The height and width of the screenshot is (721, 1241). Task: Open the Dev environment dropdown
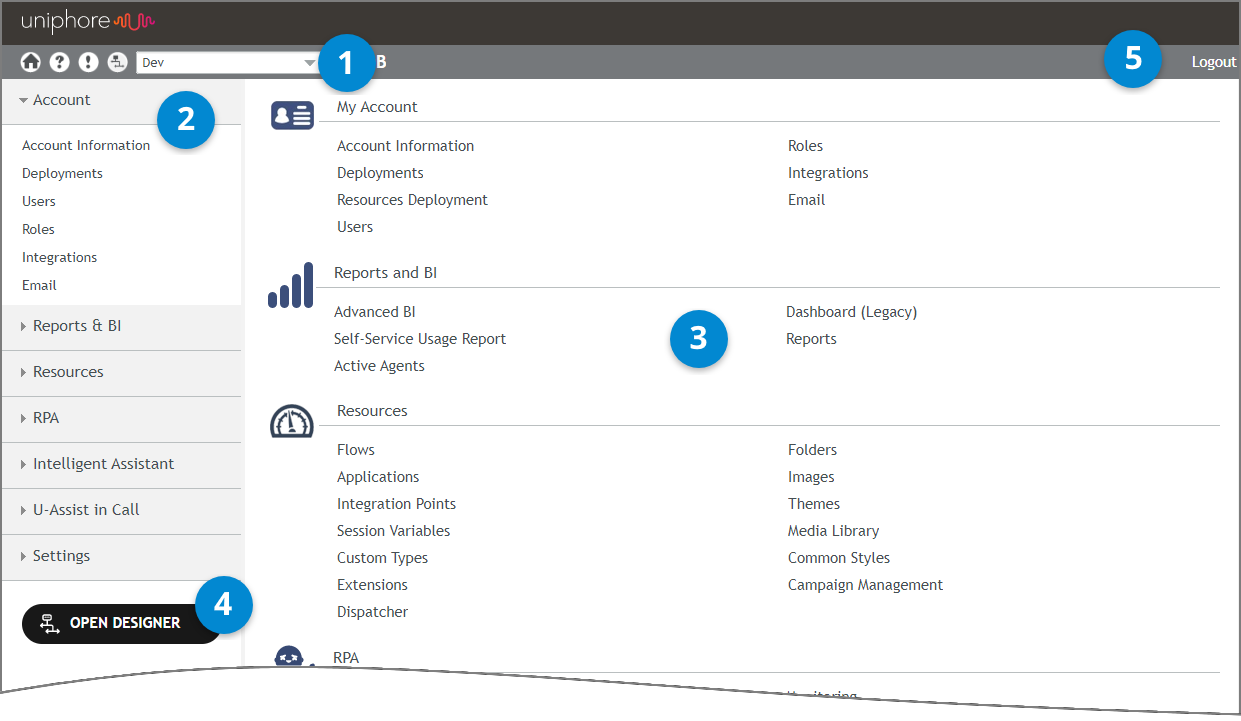point(228,62)
